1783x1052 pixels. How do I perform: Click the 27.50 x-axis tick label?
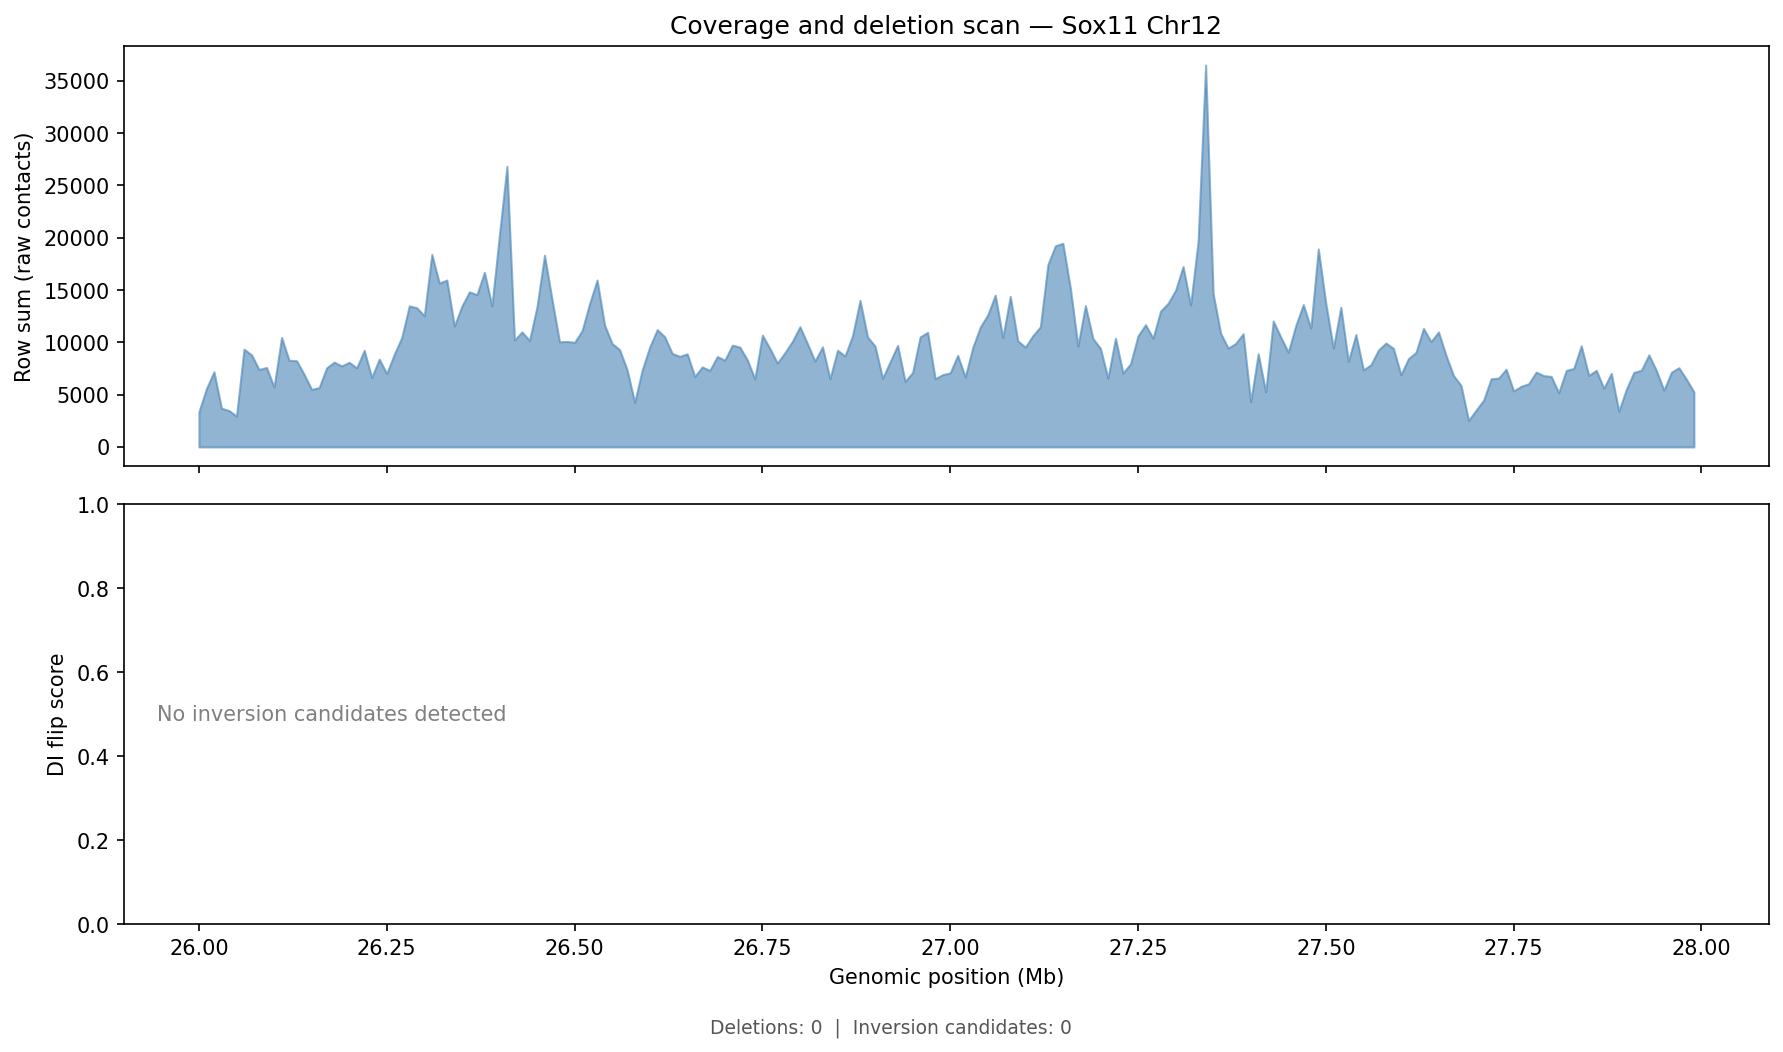pyautogui.click(x=1326, y=948)
